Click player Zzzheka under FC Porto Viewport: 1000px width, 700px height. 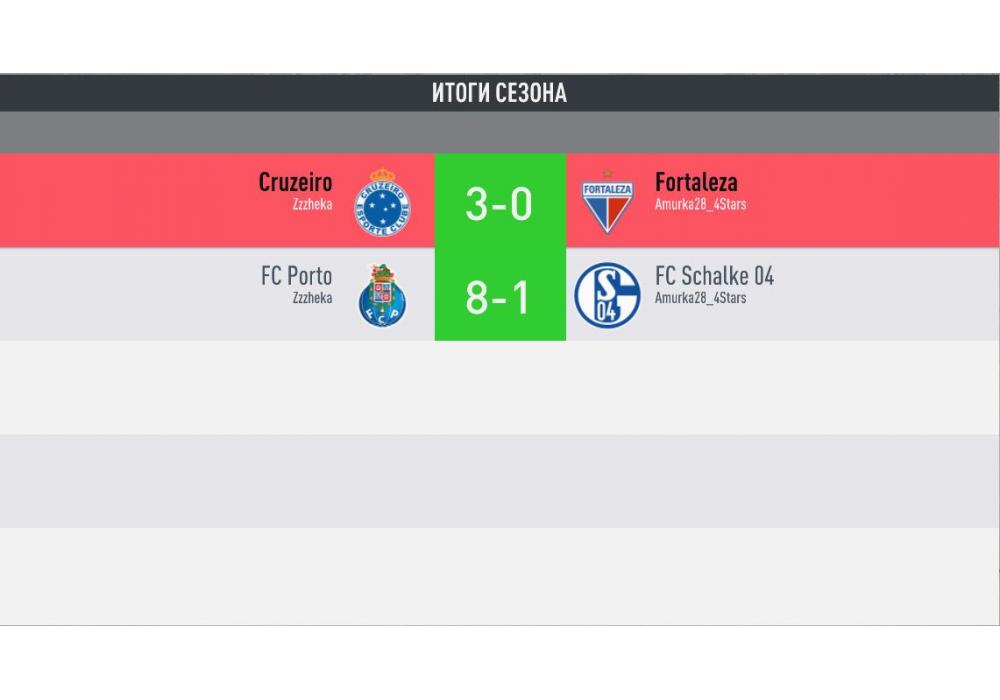[x=312, y=298]
